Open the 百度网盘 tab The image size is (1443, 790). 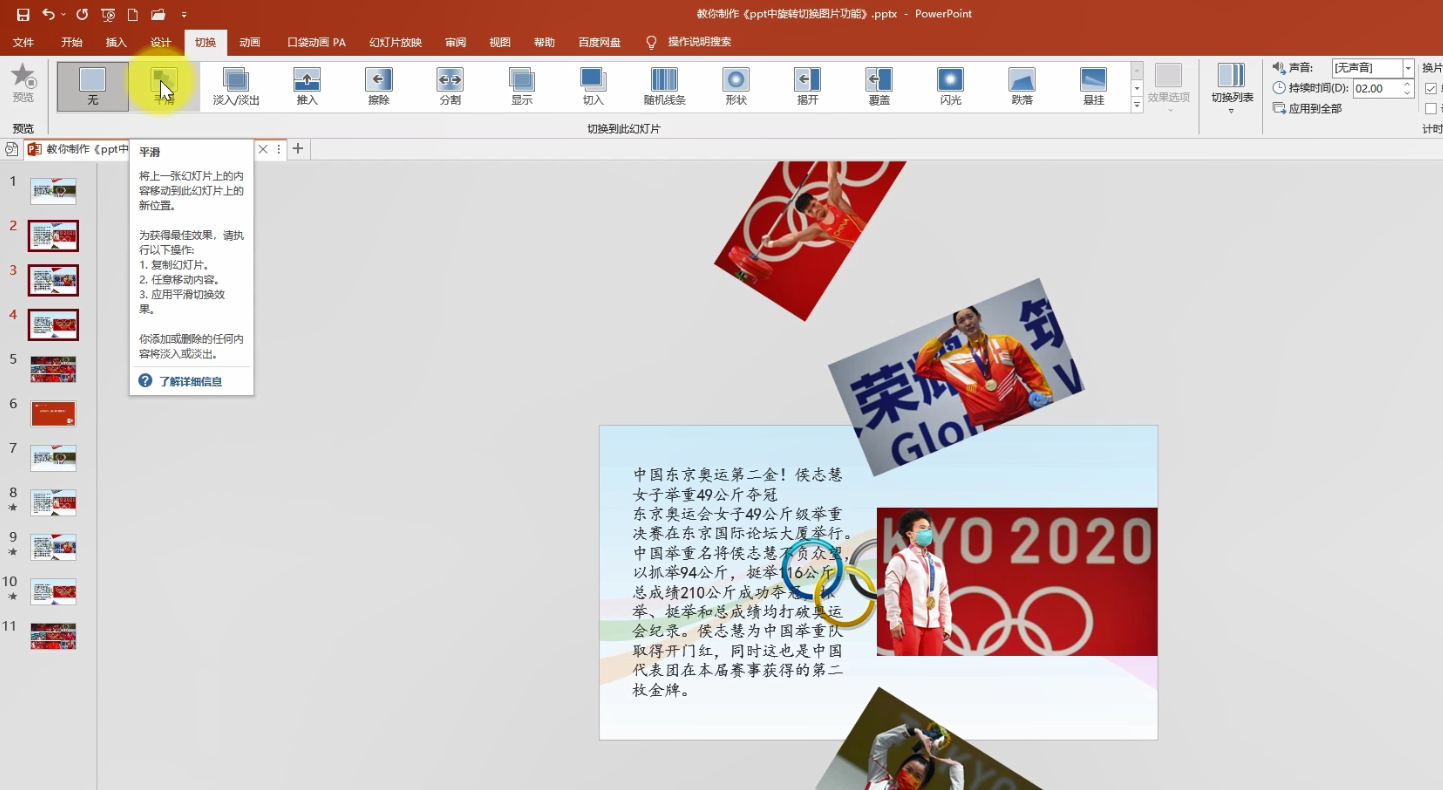tap(599, 42)
